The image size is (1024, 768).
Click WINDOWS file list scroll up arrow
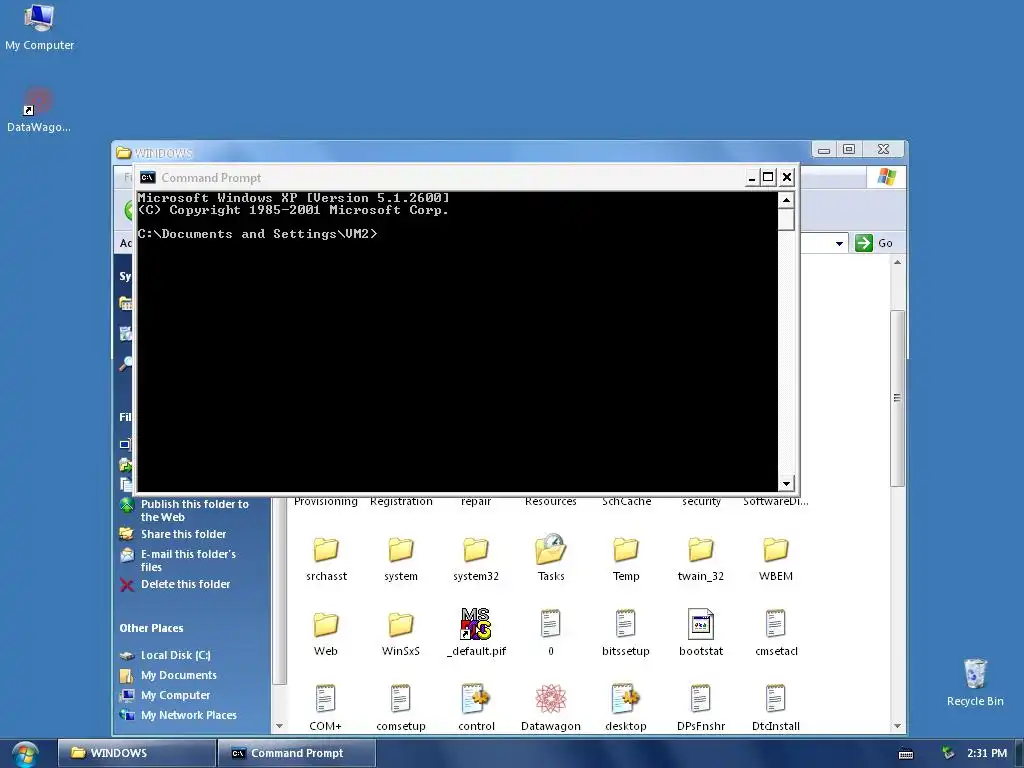[x=897, y=263]
